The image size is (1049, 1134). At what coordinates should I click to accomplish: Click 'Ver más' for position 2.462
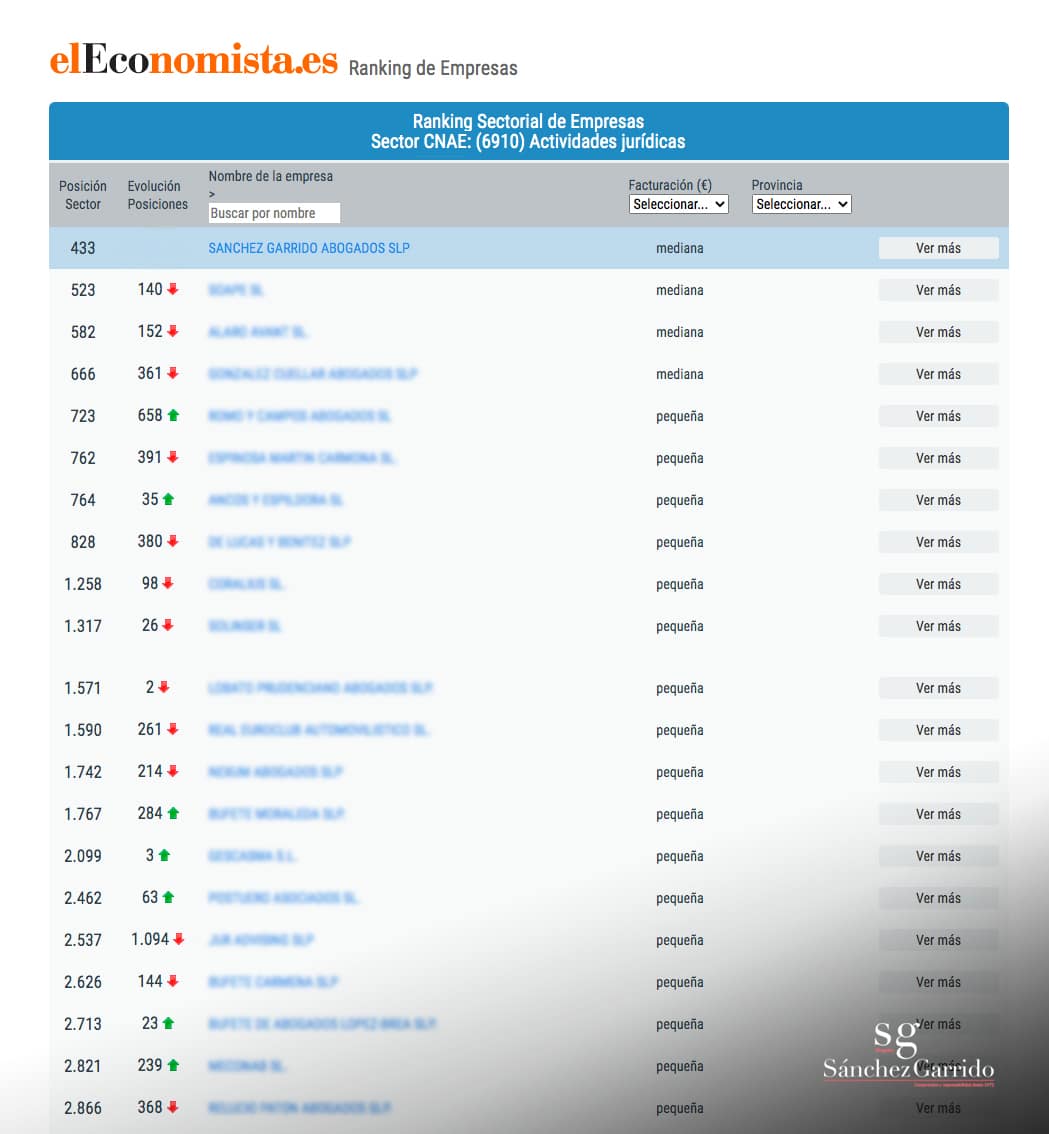938,898
